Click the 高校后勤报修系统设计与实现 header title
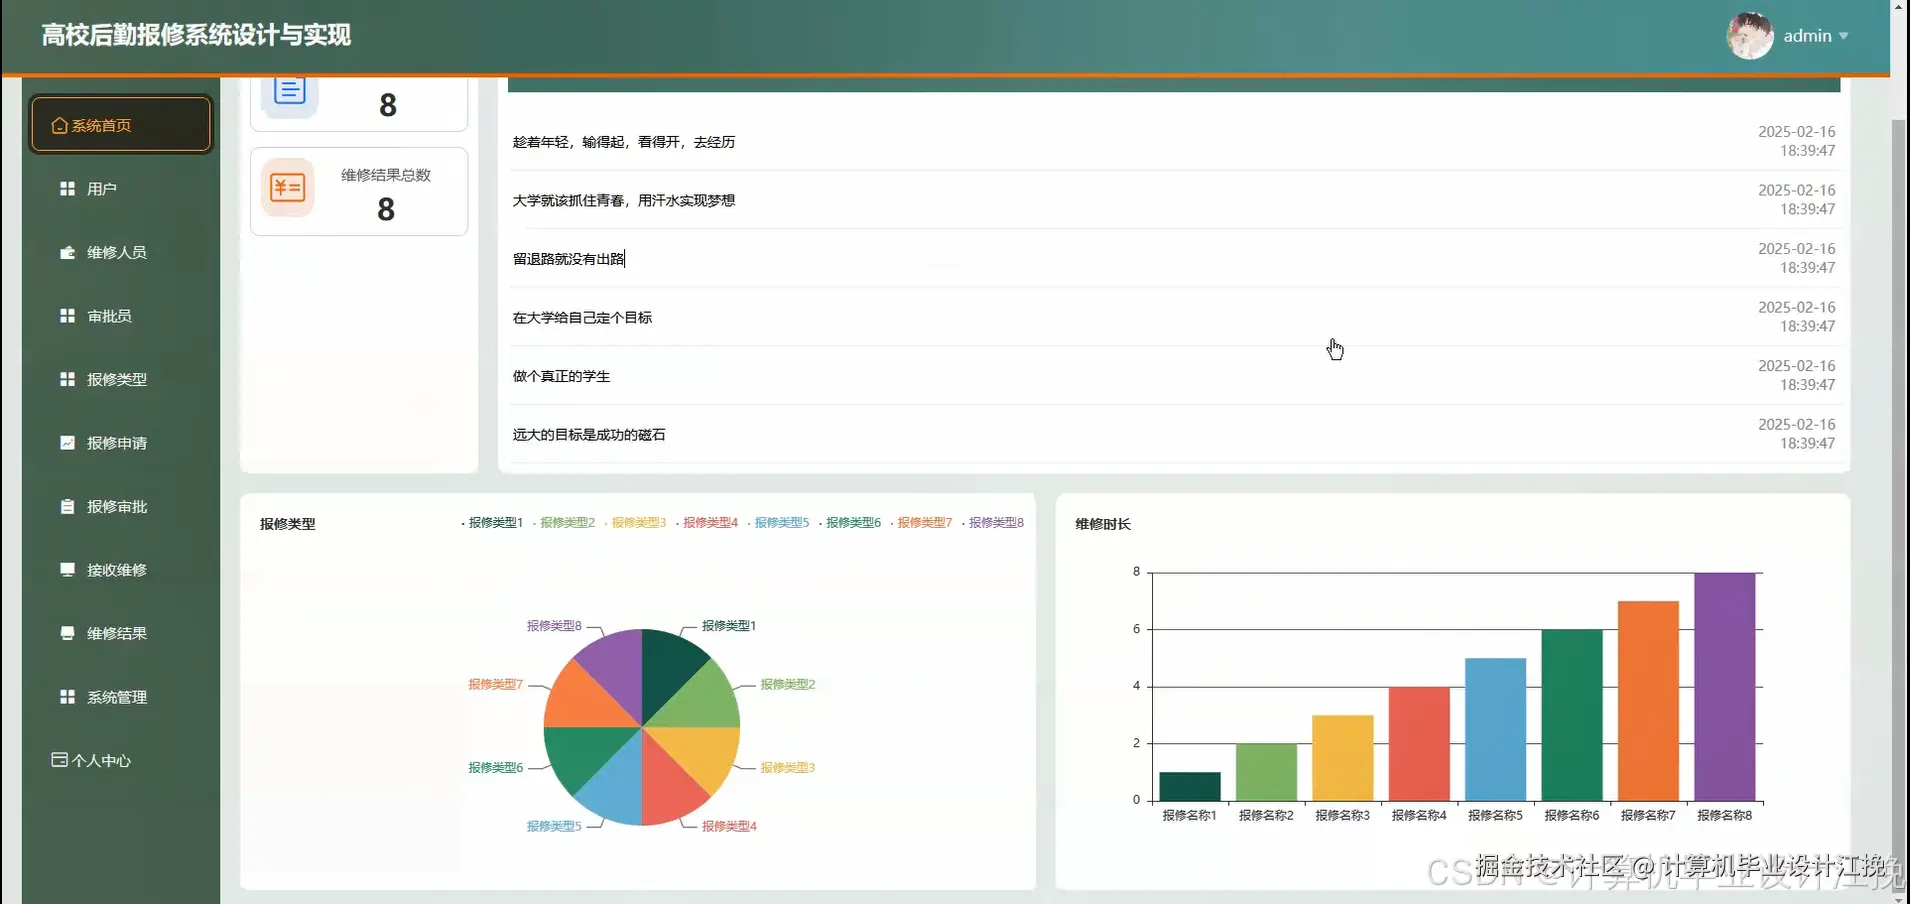The image size is (1910, 904). point(196,36)
